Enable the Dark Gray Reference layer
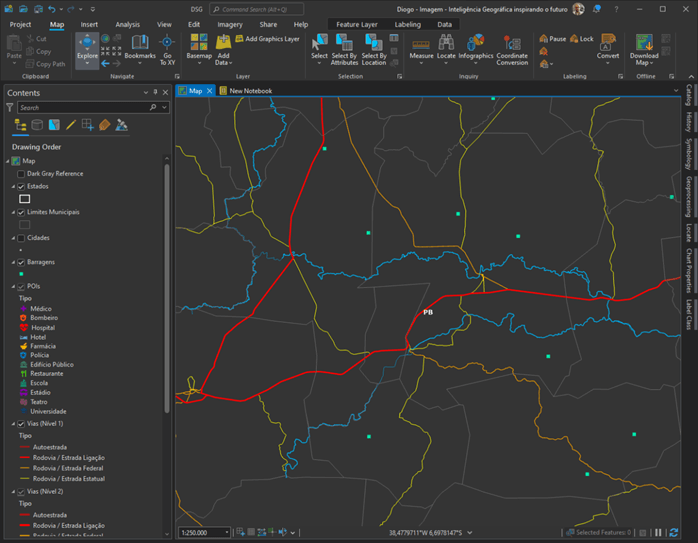 21,174
